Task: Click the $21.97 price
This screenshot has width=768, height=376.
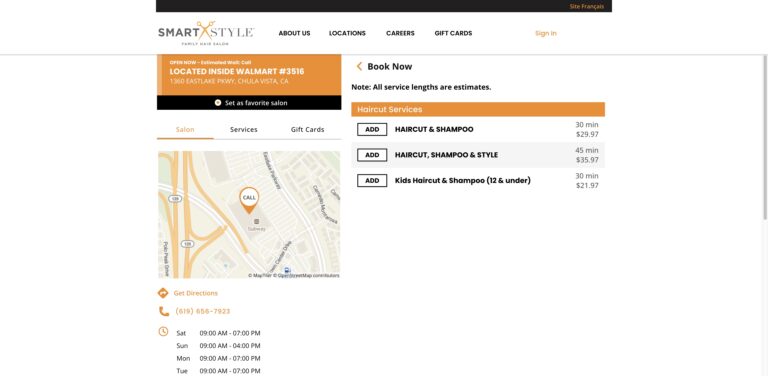Action: coord(587,185)
